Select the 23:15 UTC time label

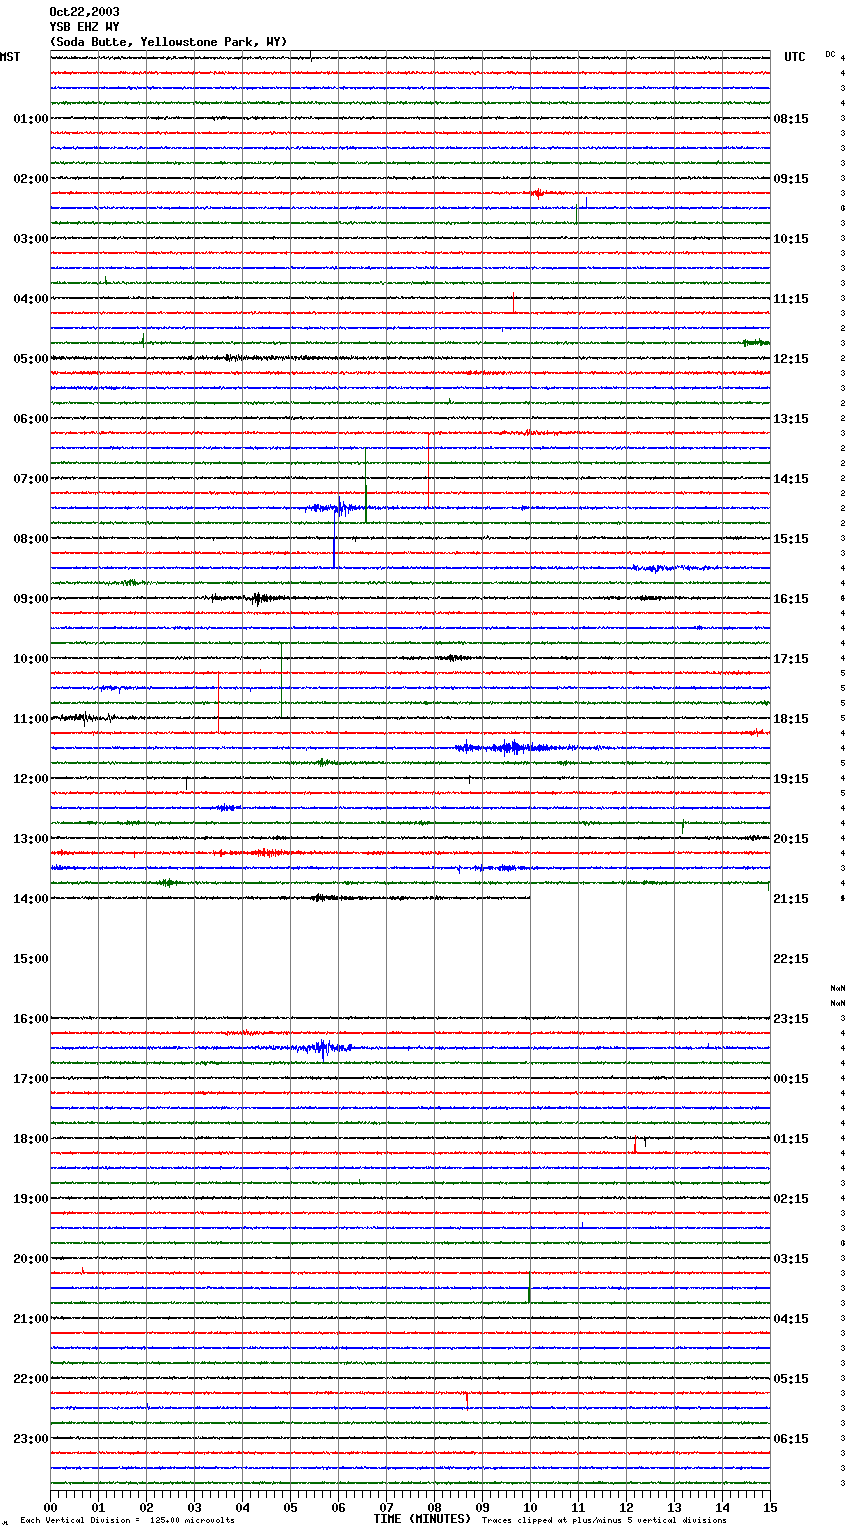pyautogui.click(x=791, y=1019)
